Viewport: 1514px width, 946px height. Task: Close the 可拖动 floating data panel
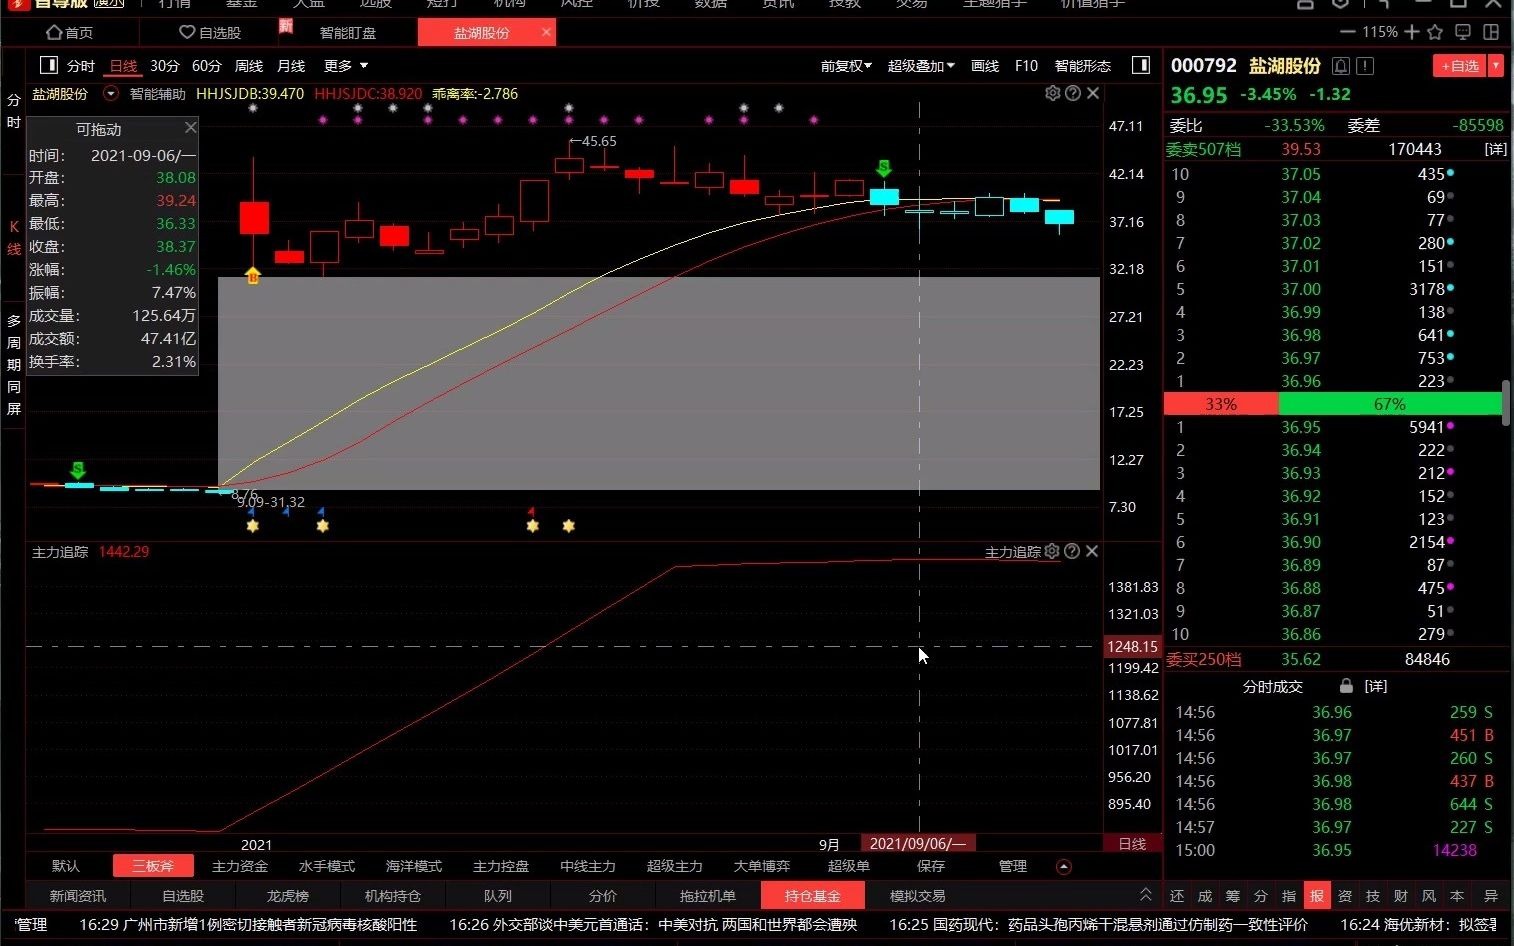point(190,127)
